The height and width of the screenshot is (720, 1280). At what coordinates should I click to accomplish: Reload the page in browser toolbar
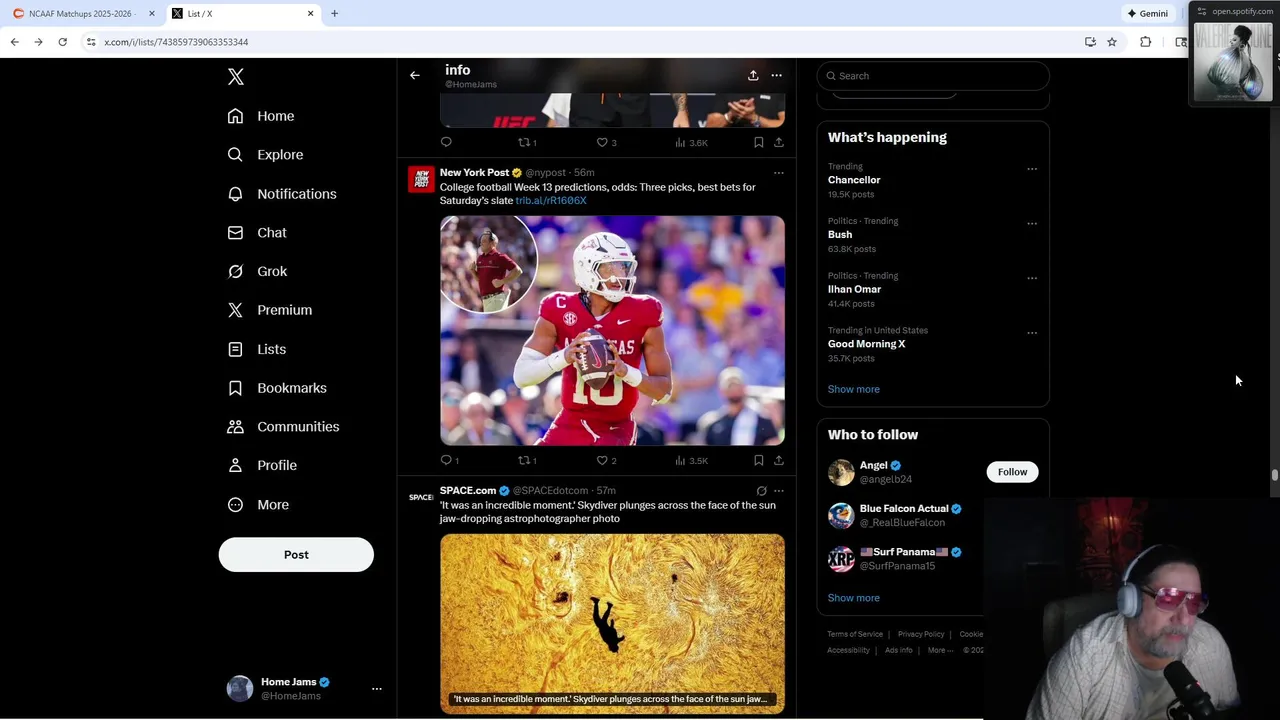[x=62, y=42]
